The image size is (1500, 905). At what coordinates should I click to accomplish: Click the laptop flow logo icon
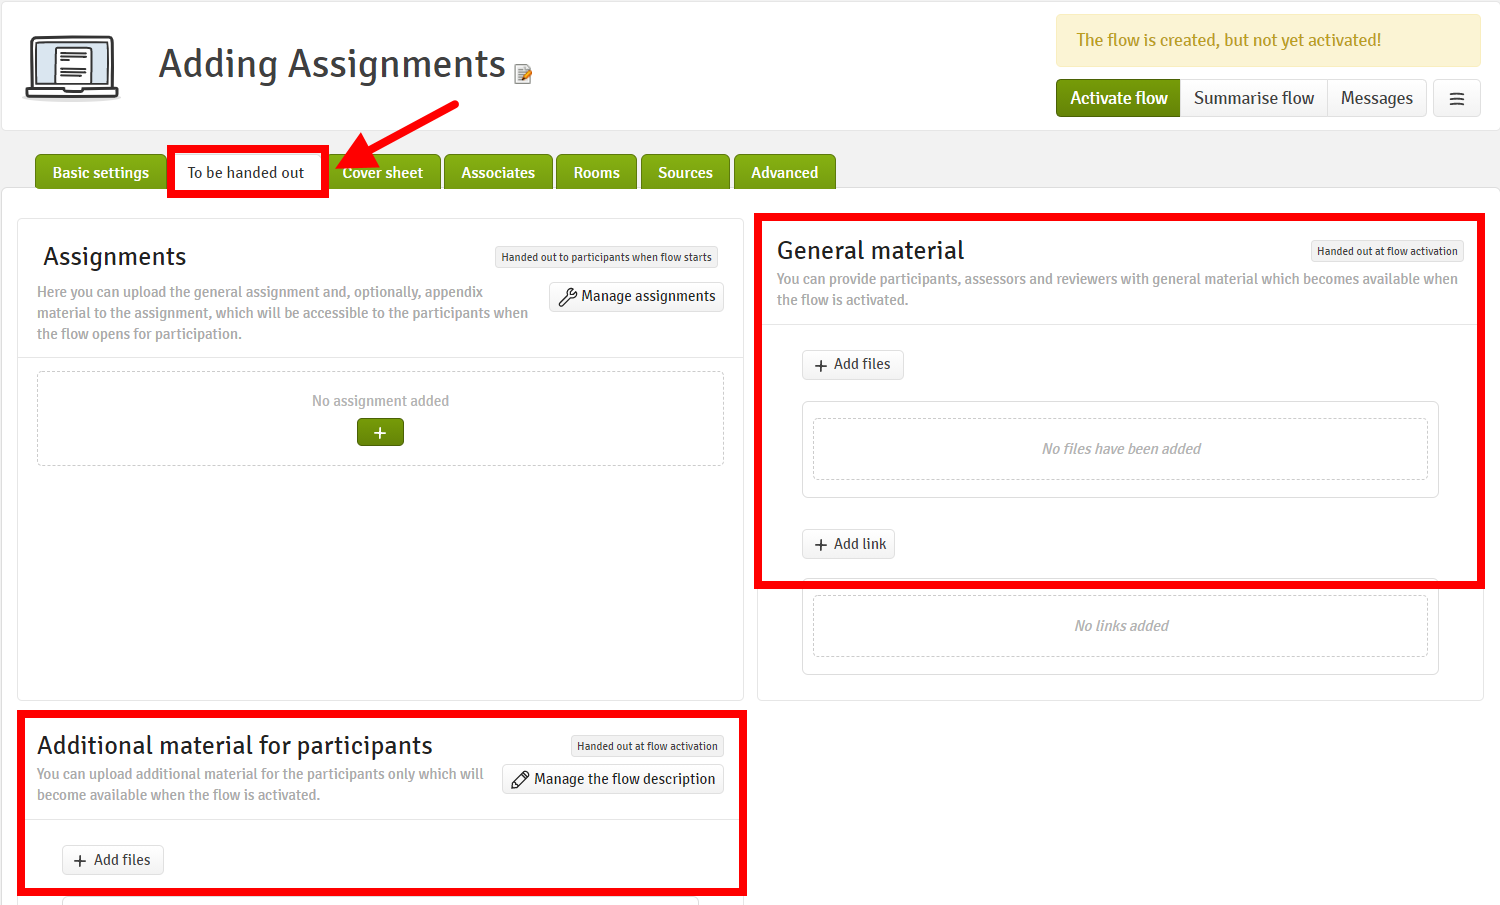tap(72, 67)
